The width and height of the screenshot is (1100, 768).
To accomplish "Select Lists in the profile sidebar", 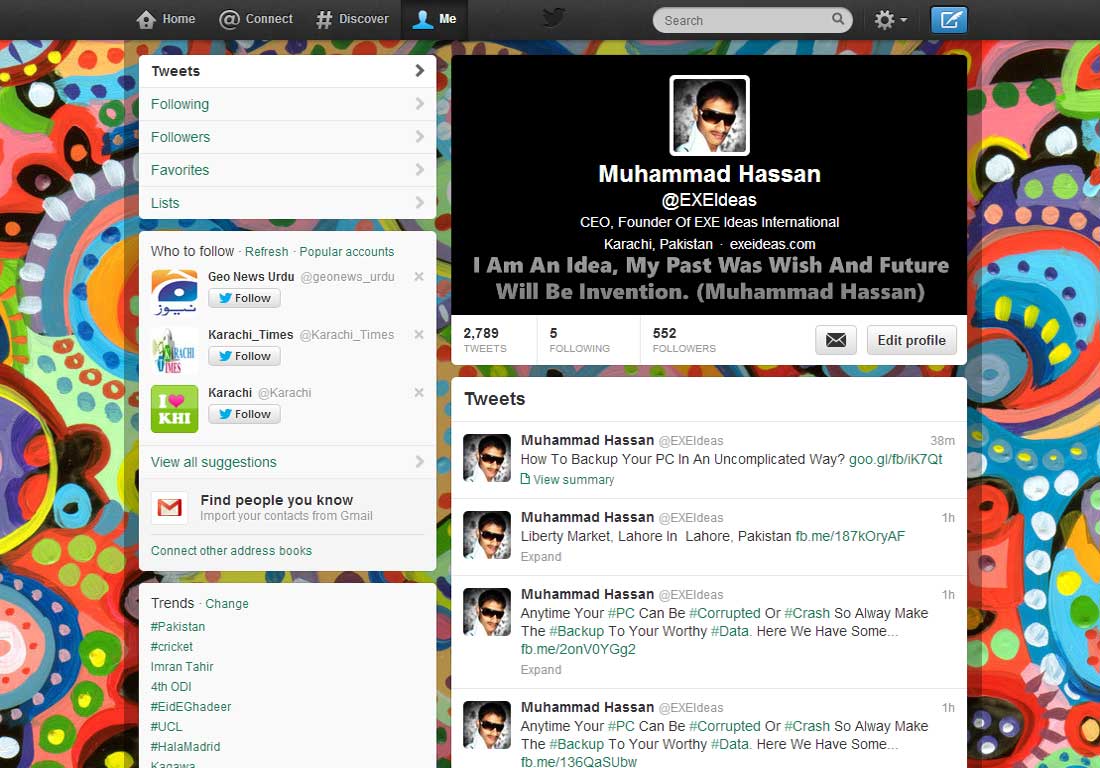I will tap(288, 203).
